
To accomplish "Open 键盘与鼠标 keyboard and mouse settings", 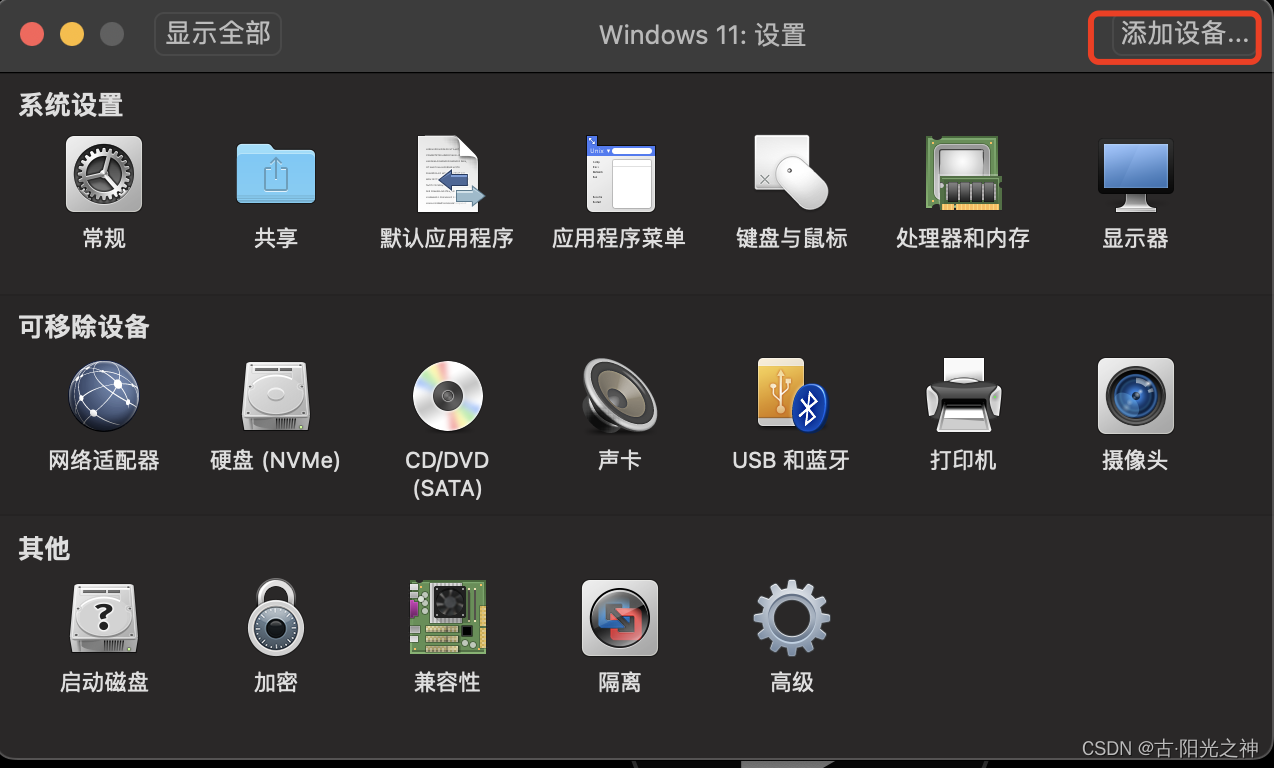I will (791, 174).
